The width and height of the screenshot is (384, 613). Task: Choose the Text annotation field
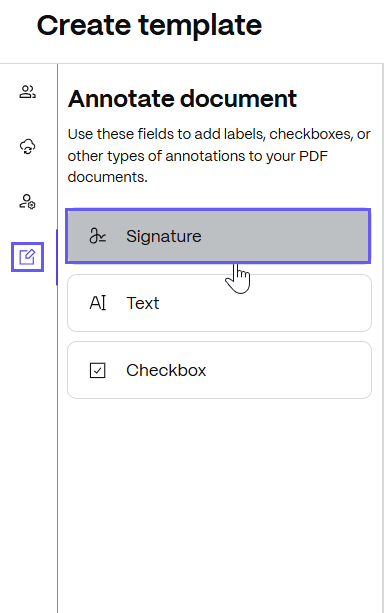click(219, 303)
